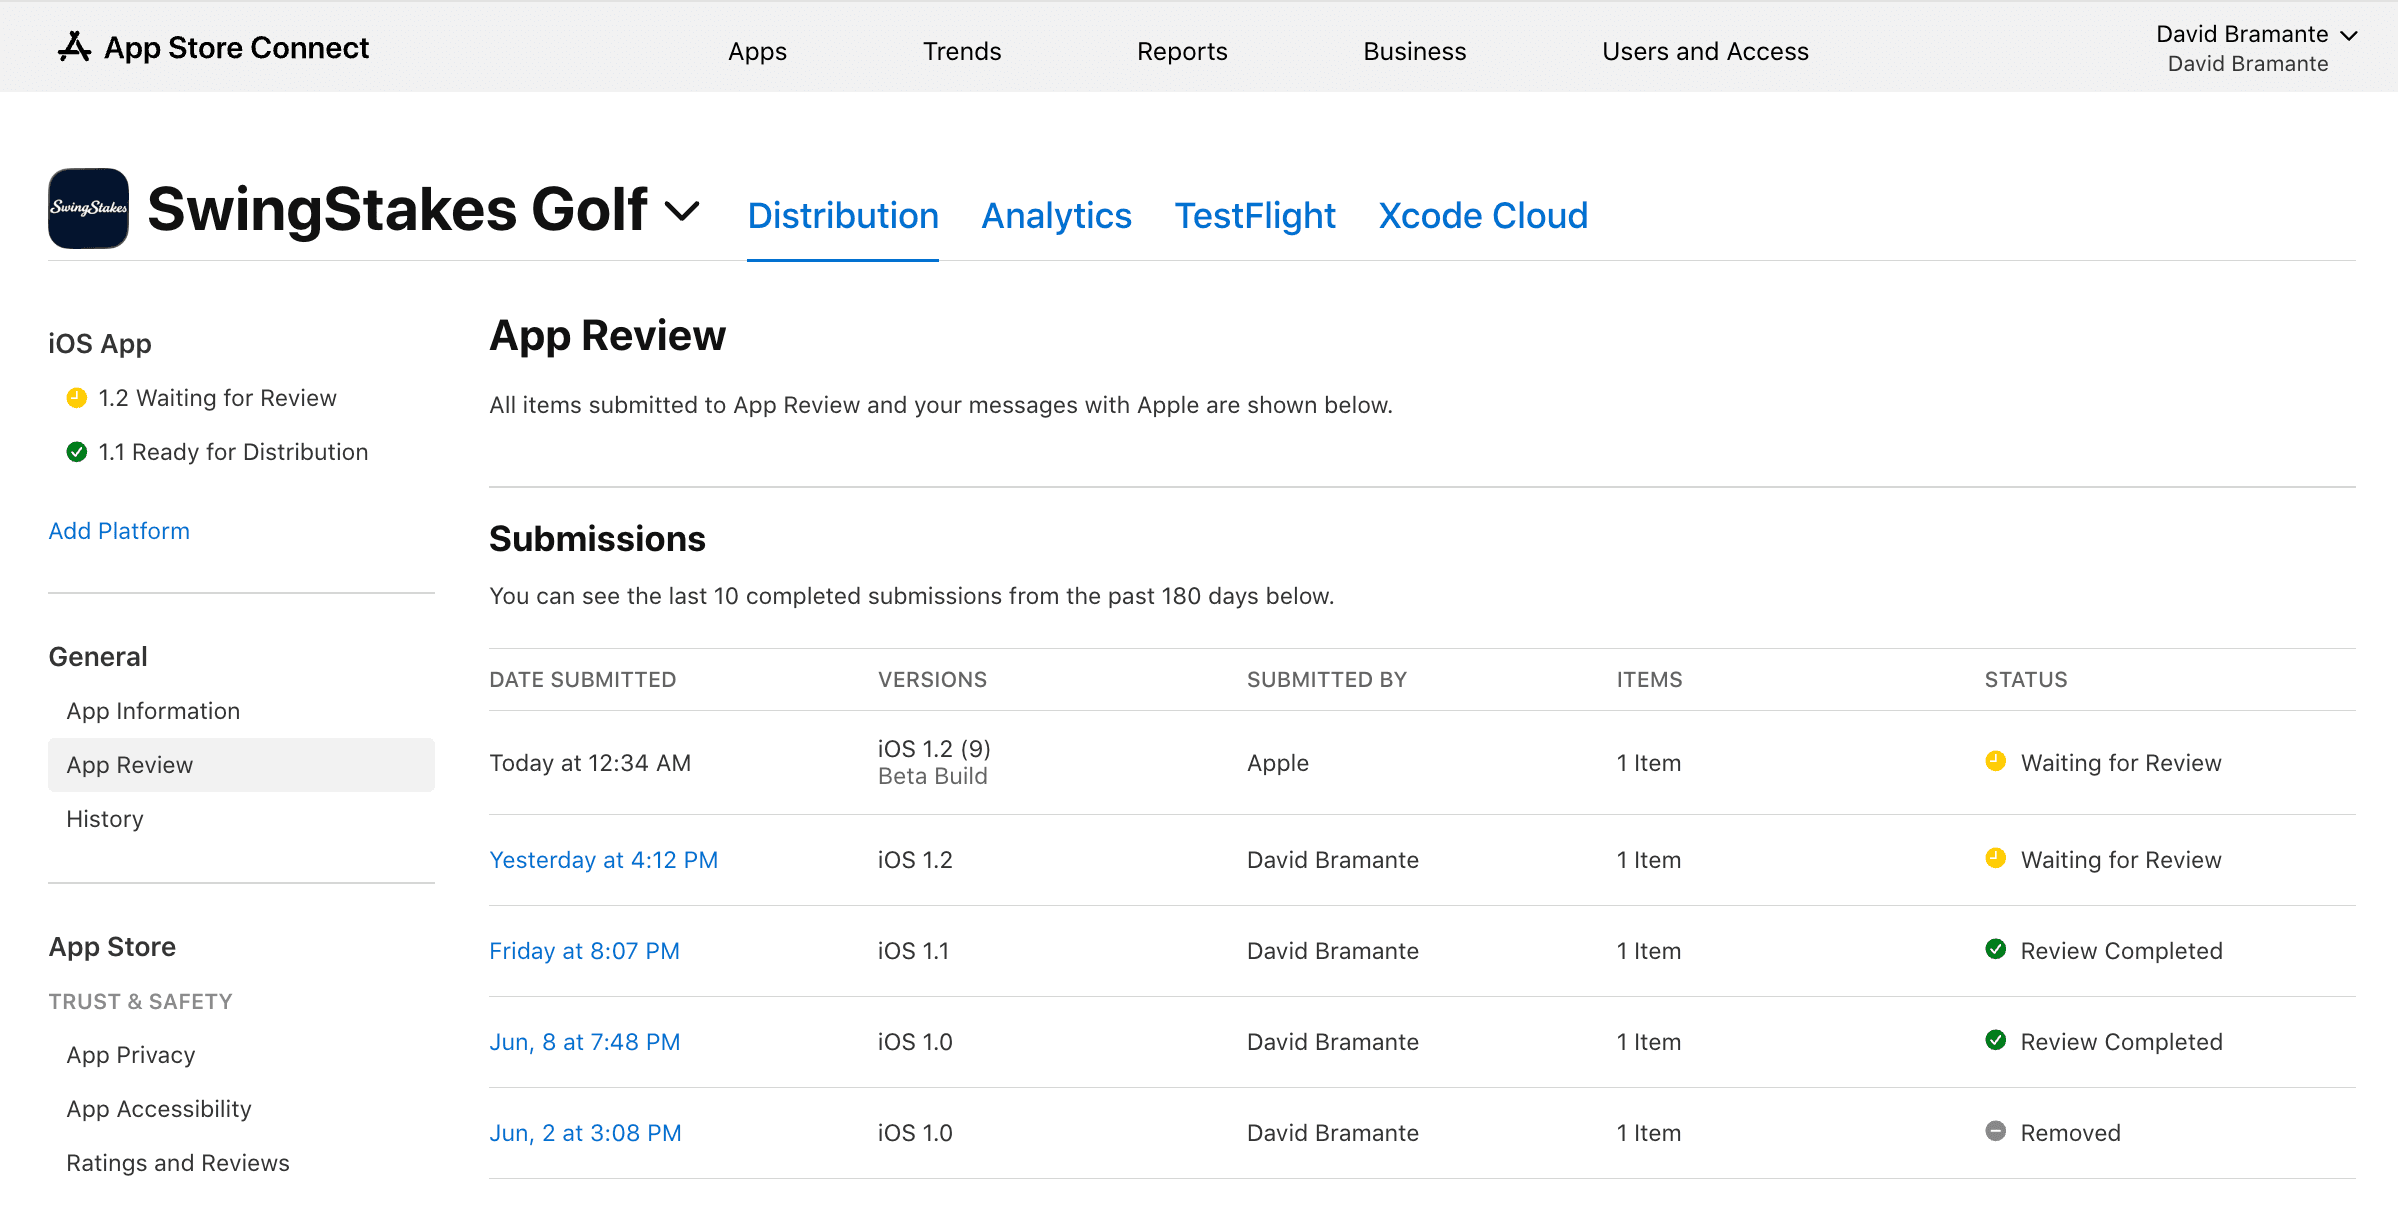
Task: Click the green check icon in the Friday at 8:07 PM row
Action: 1995,950
